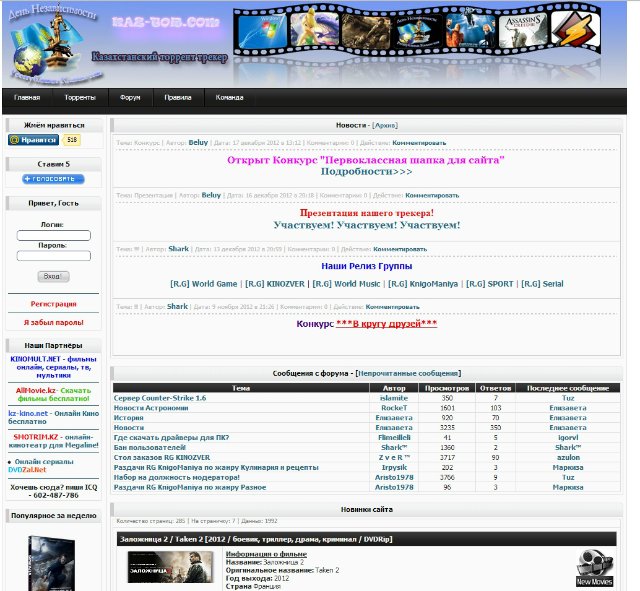Open the popular-of-the-week DVD cover

(x=50, y=562)
